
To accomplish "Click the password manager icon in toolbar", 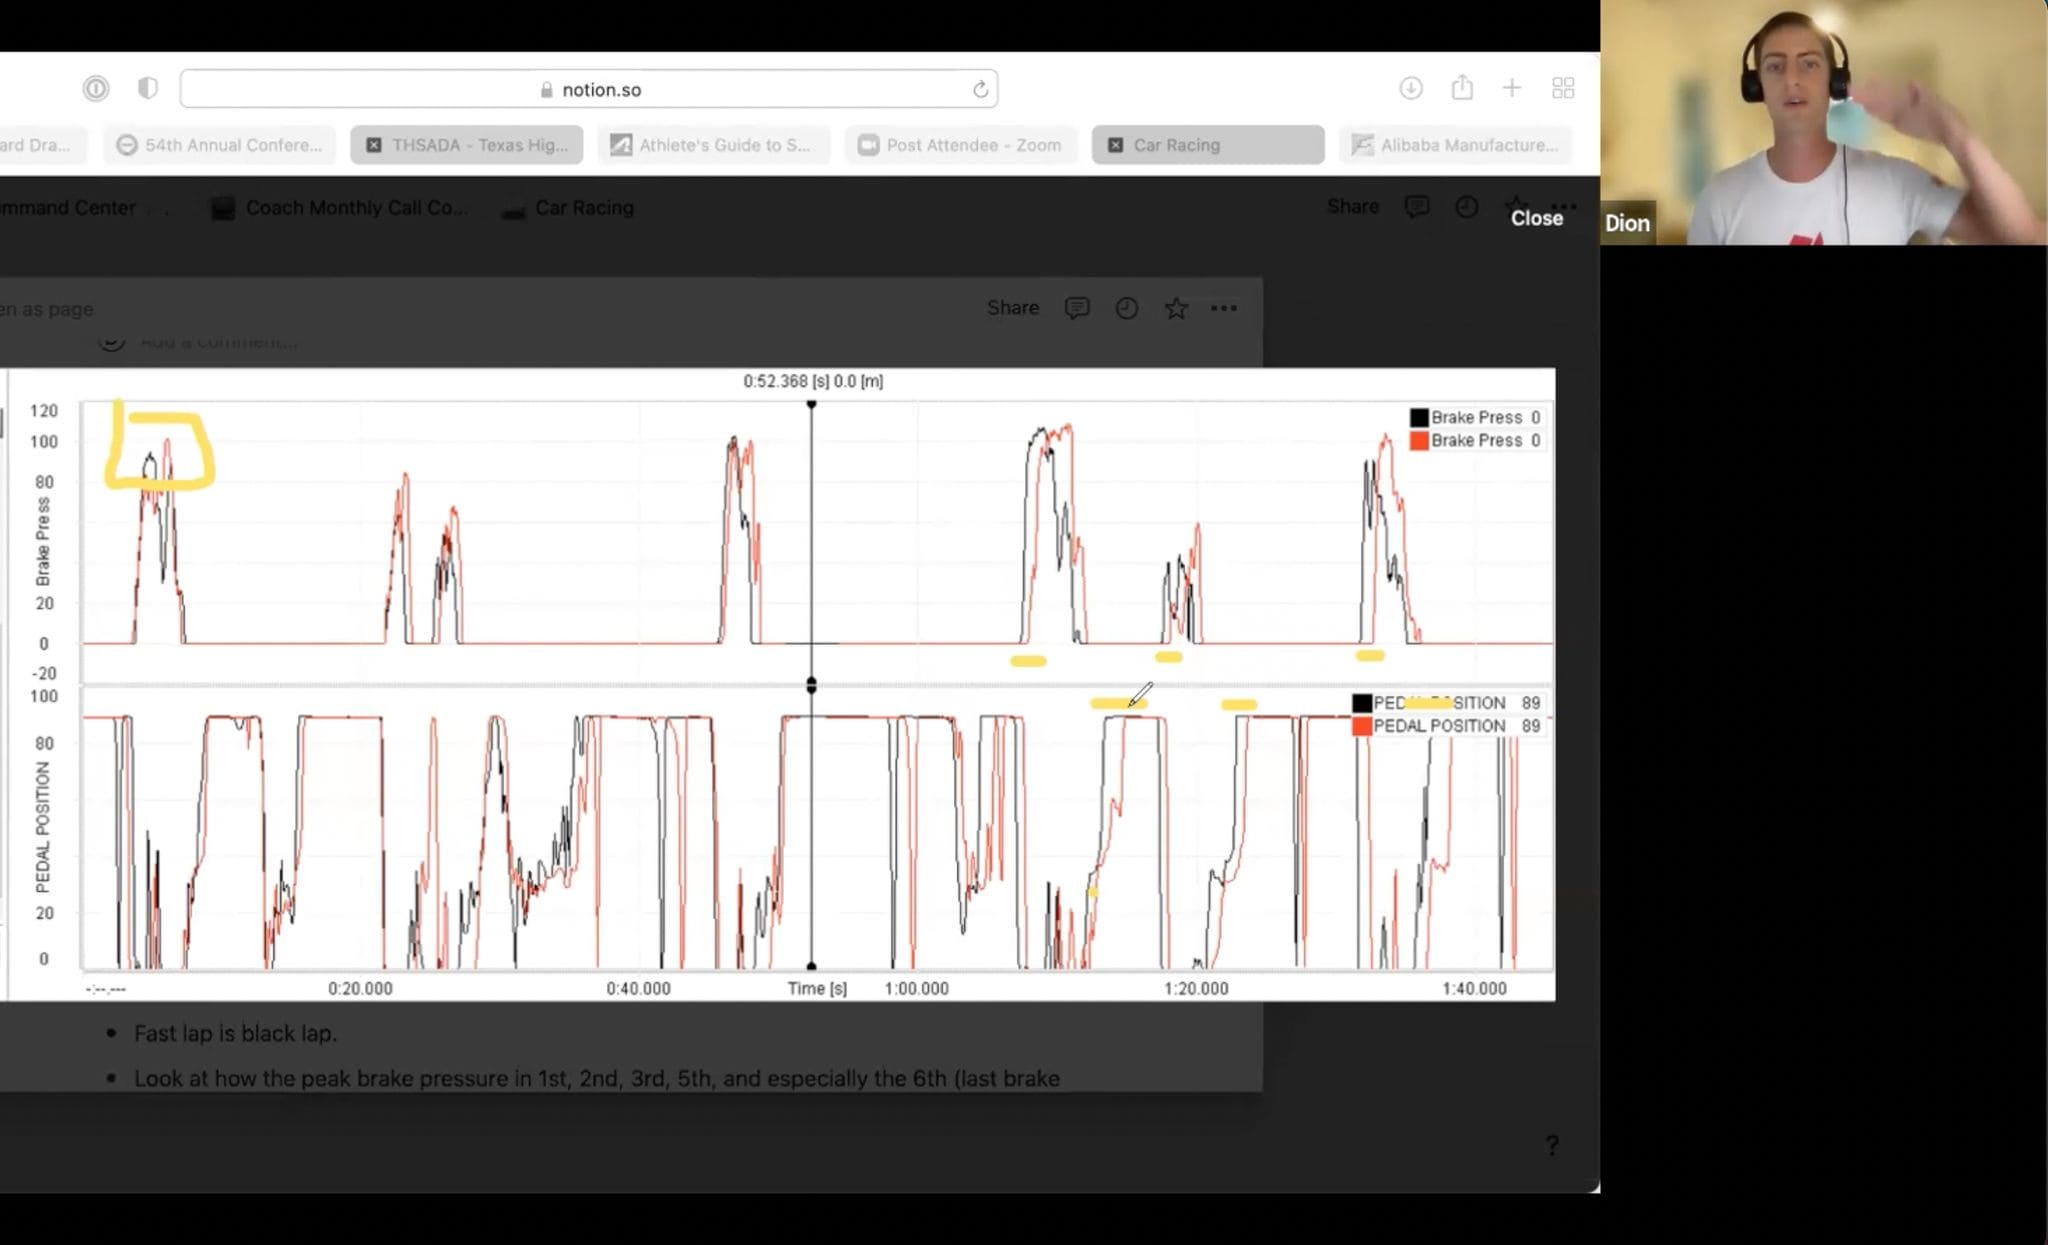I will coord(96,88).
